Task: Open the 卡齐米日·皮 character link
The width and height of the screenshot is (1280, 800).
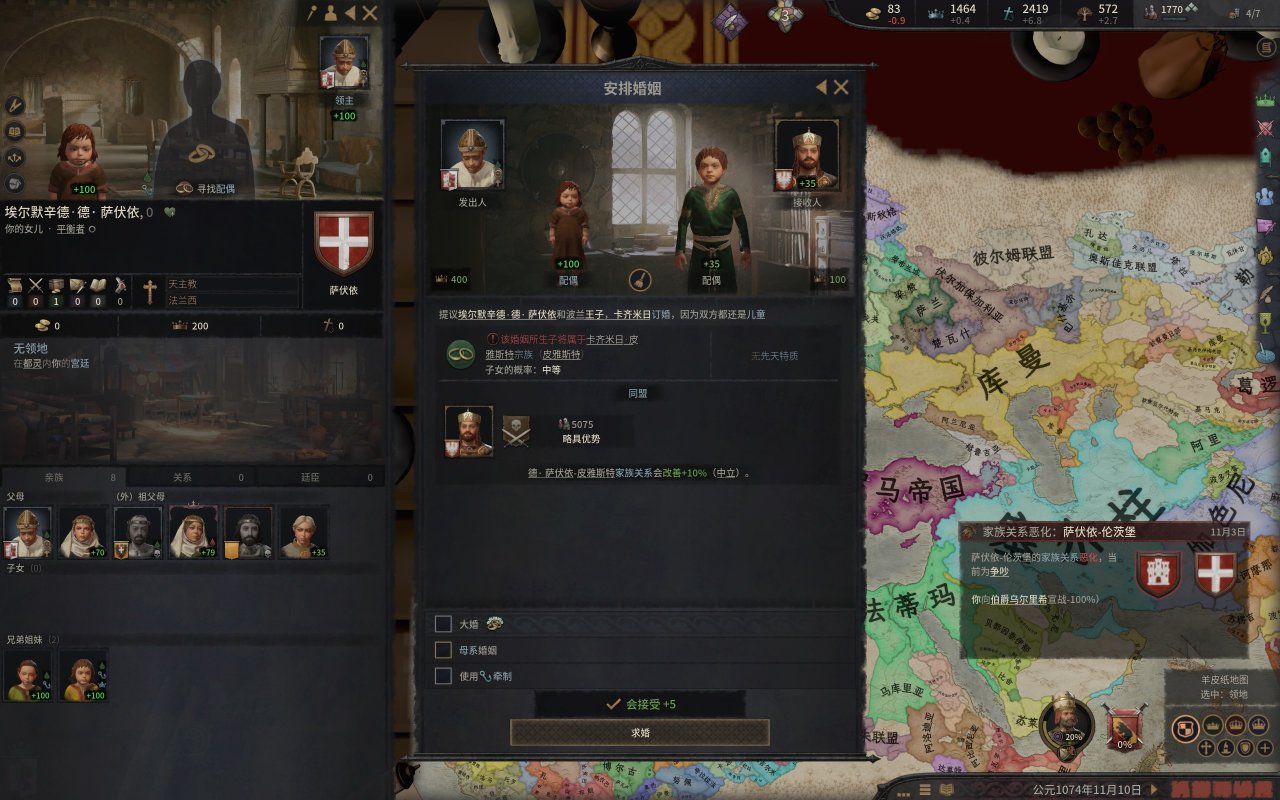Action: click(x=612, y=340)
